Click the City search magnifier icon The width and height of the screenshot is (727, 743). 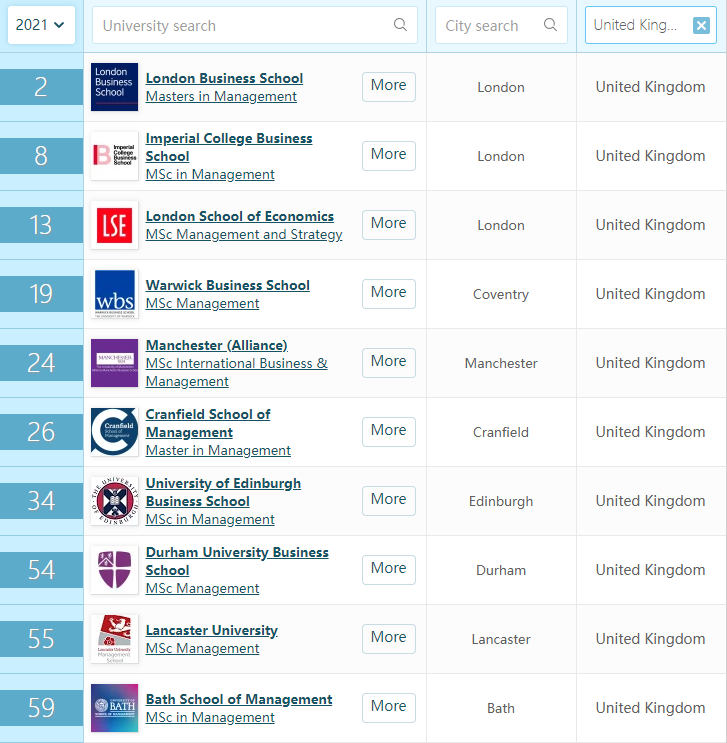550,25
